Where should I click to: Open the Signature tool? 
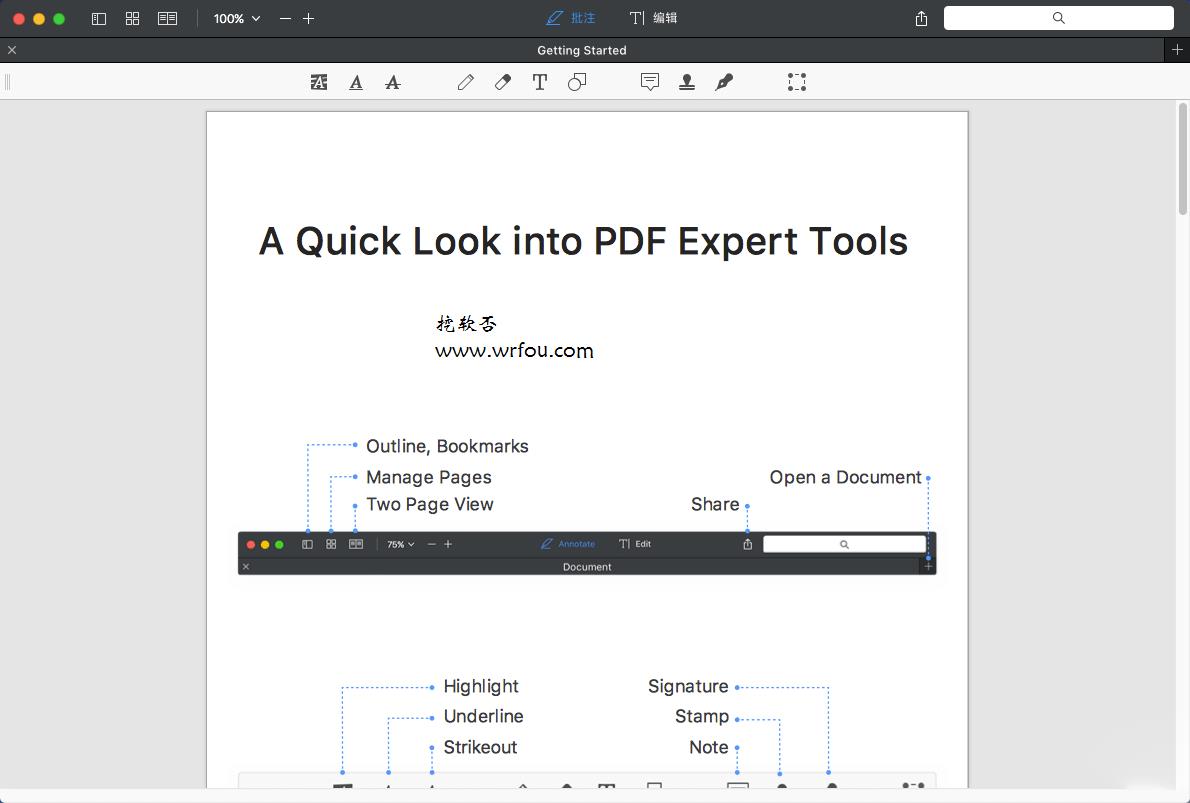point(724,83)
